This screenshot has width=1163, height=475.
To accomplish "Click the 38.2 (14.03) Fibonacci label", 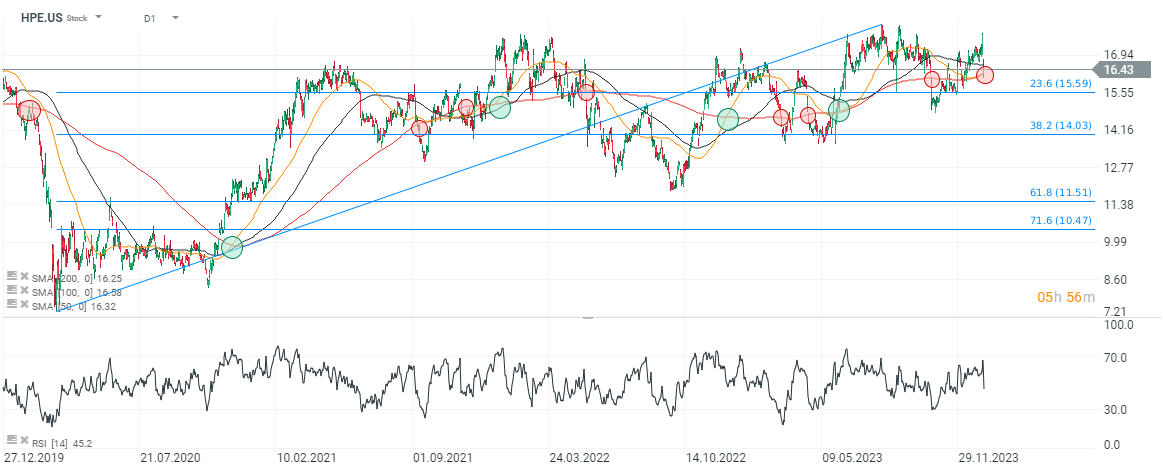I will tap(1061, 126).
